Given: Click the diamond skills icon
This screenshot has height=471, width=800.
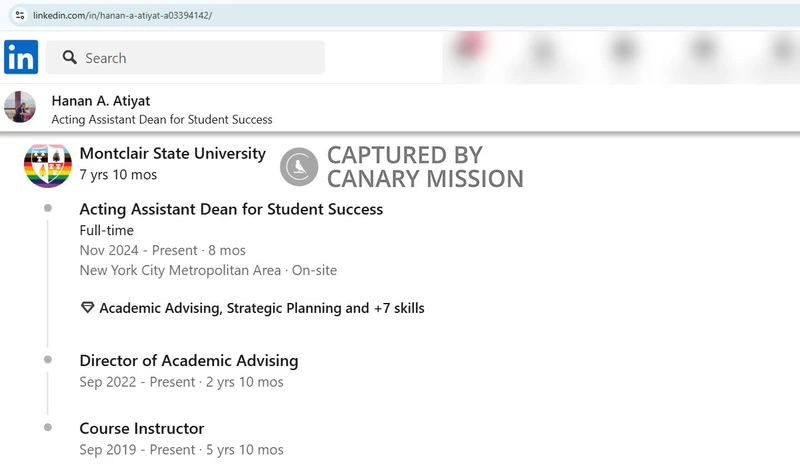Looking at the screenshot, I should [x=88, y=308].
